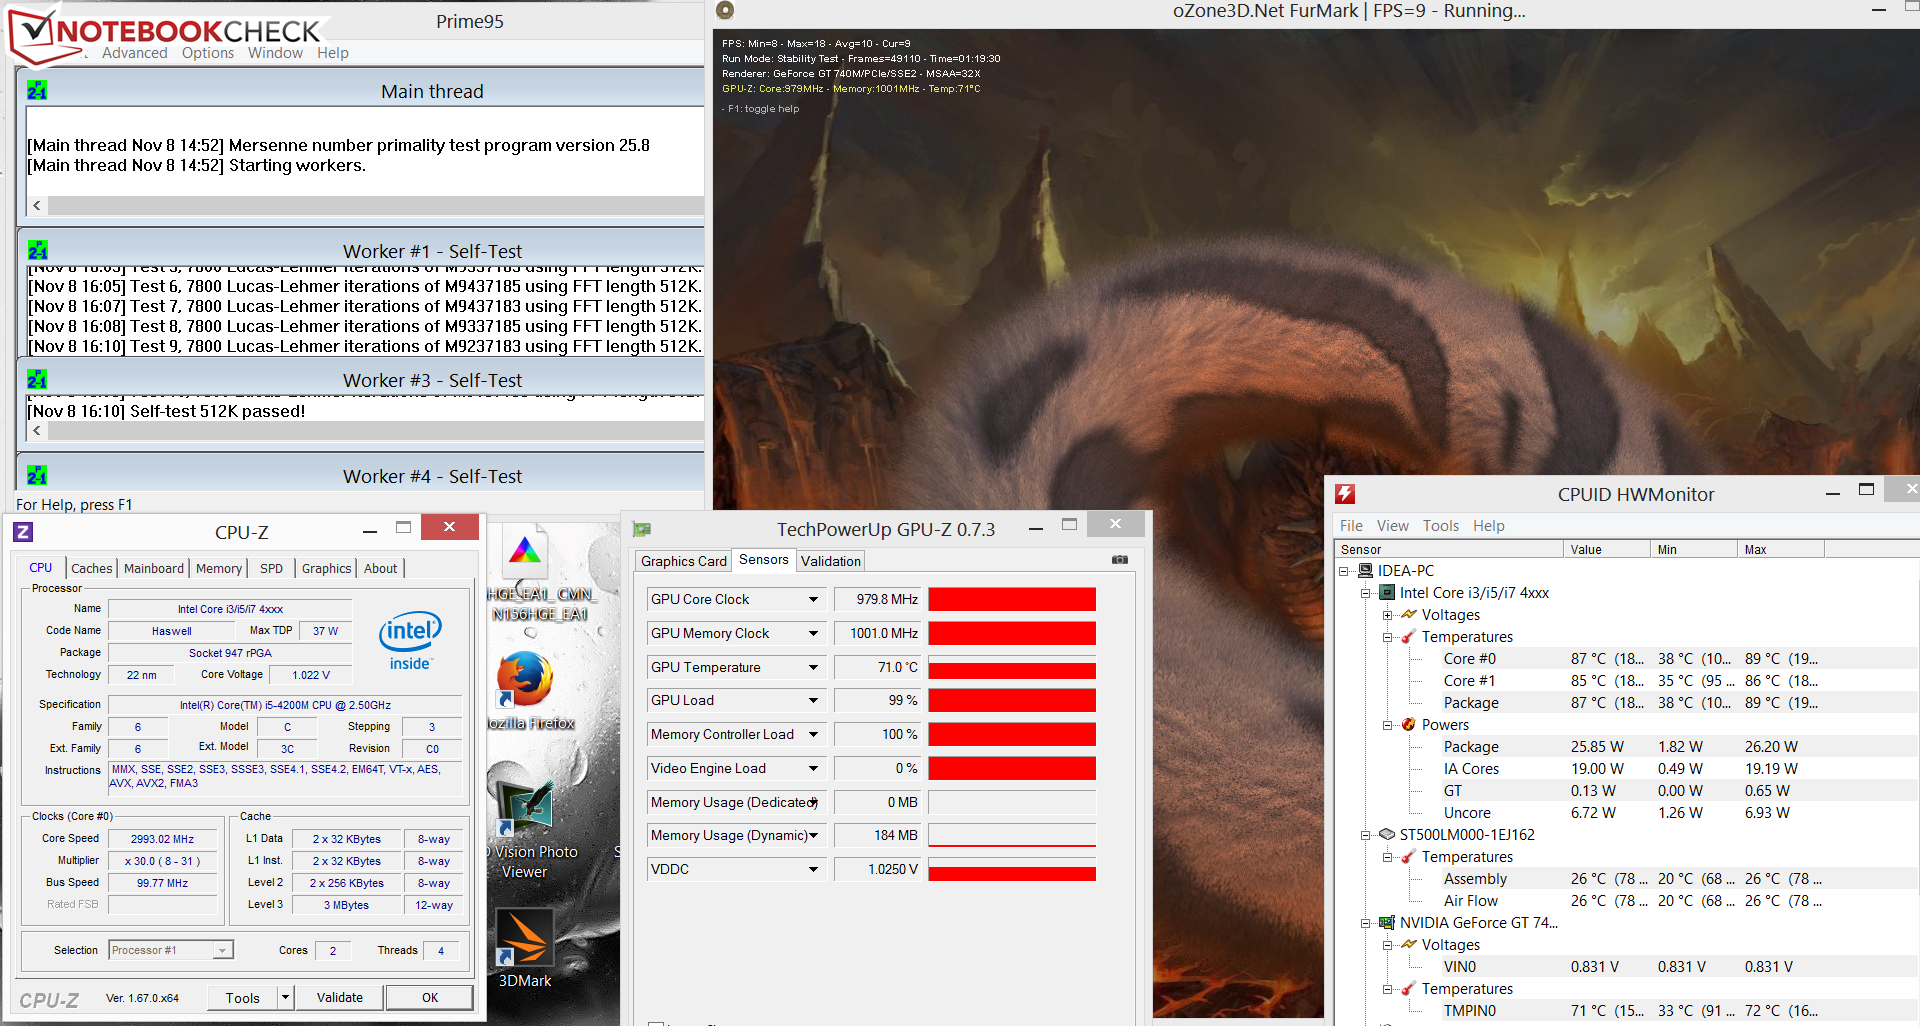Click the Voltages icon under NVIDIA GeForce

pyautogui.click(x=1409, y=945)
